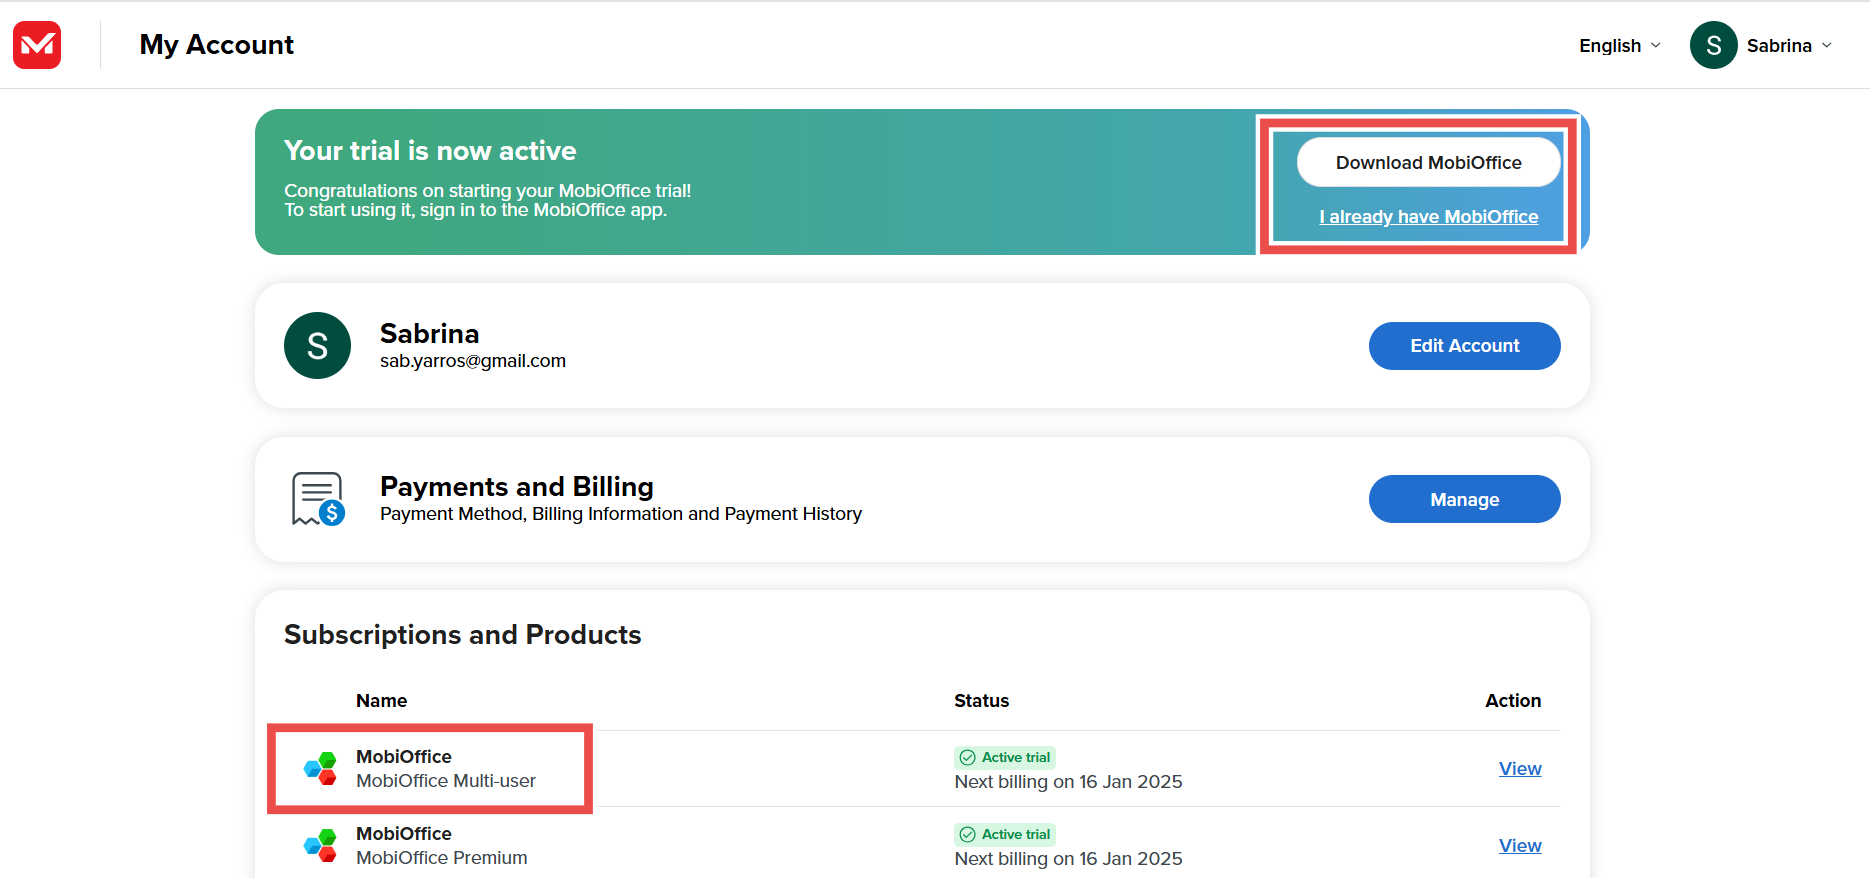Viewport: 1870px width, 878px height.
Task: Click the Premium Active trial badge
Action: [1005, 834]
